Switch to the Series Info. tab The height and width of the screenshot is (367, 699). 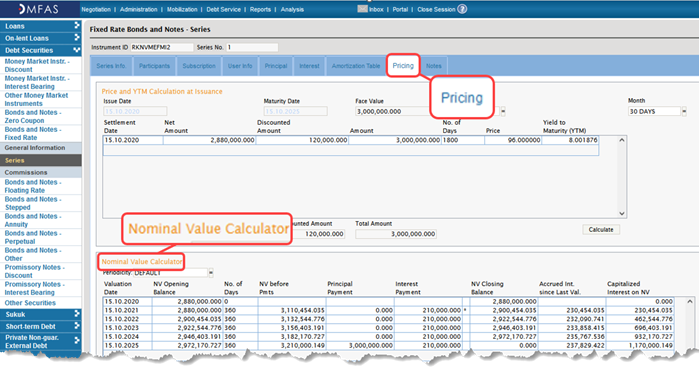(x=111, y=66)
